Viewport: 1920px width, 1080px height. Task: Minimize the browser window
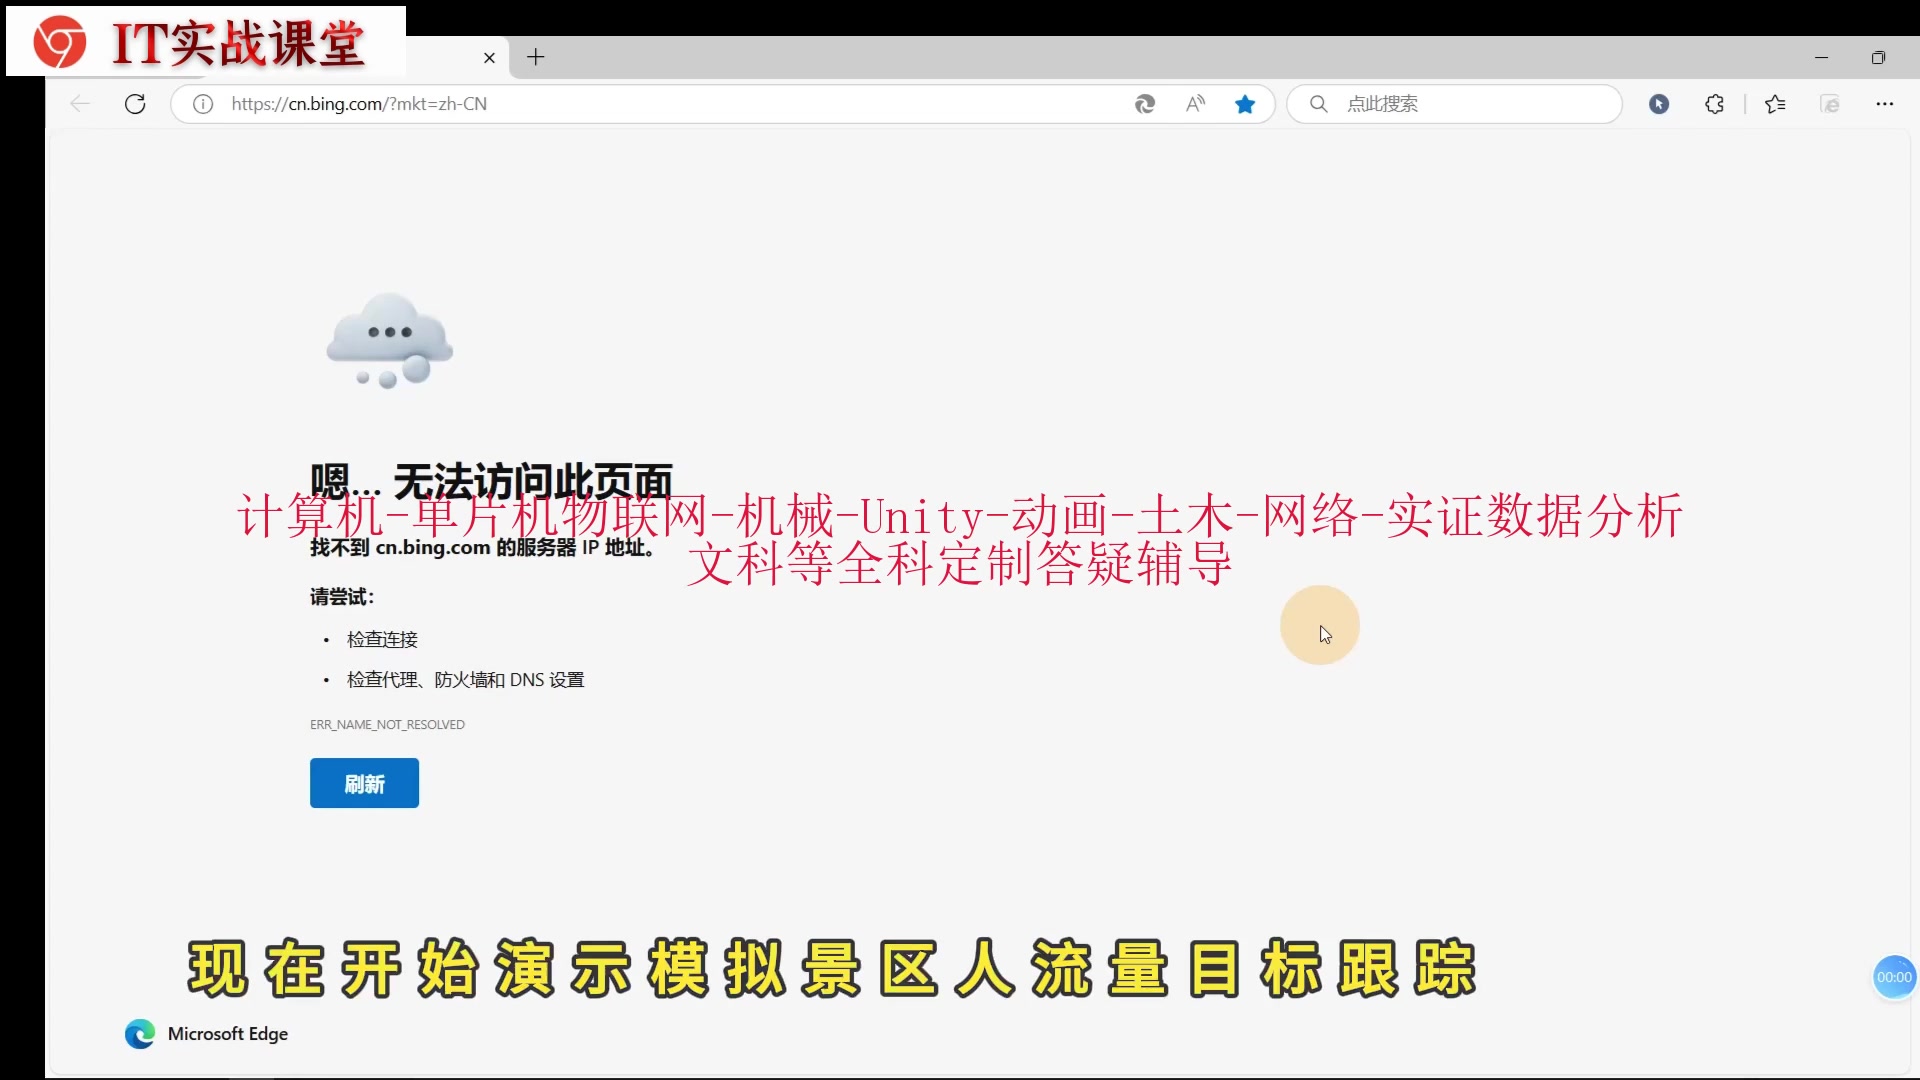click(1821, 58)
